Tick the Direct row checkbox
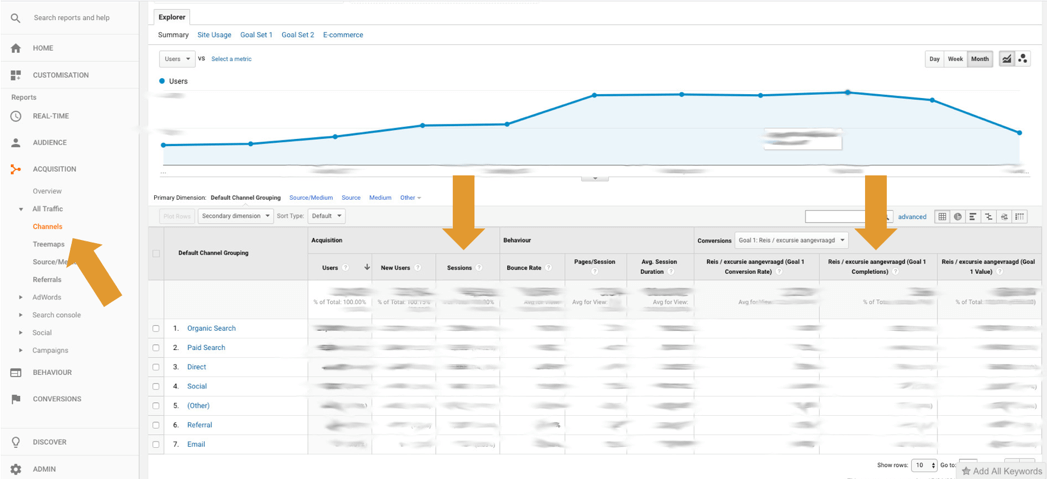Viewport: 1047px width, 479px height. [156, 367]
